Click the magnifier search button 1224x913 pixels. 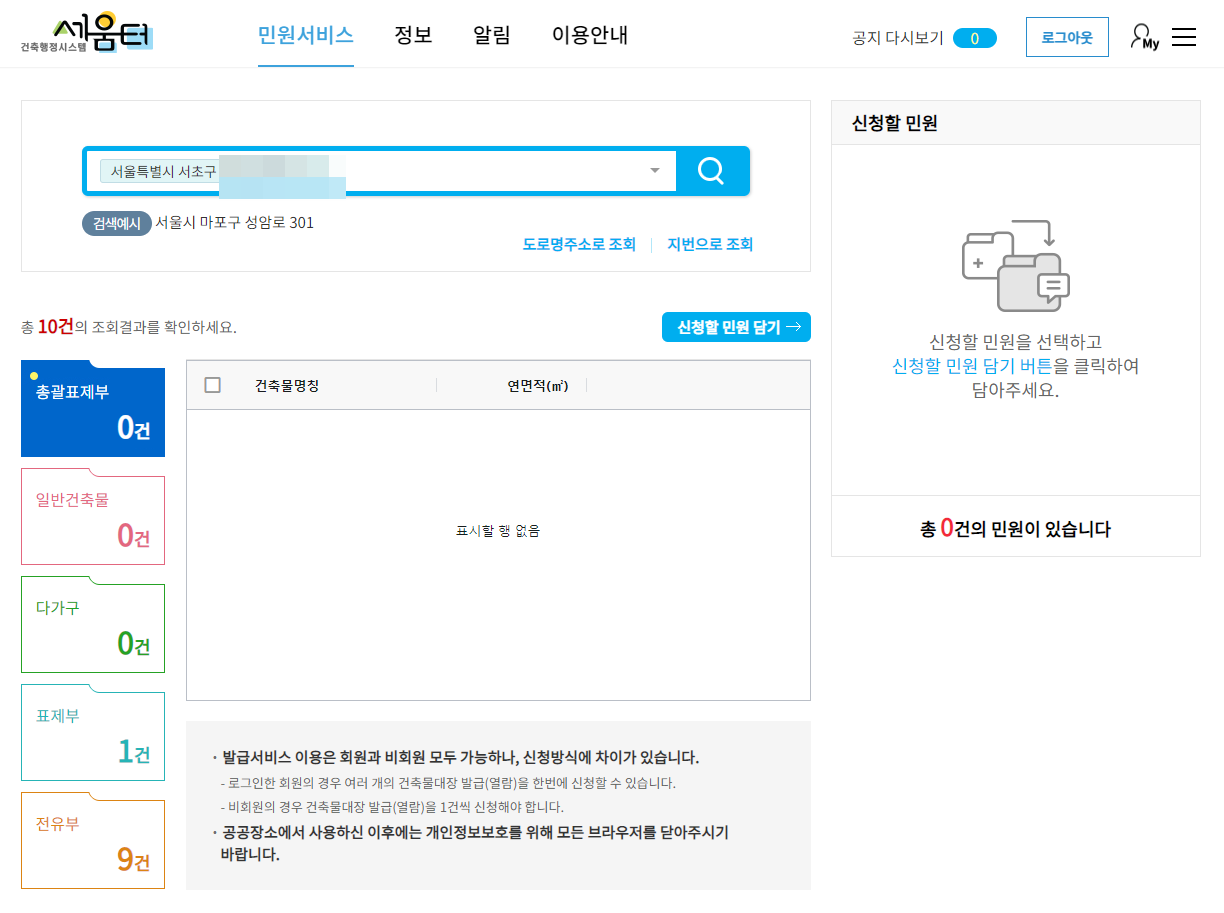712,171
